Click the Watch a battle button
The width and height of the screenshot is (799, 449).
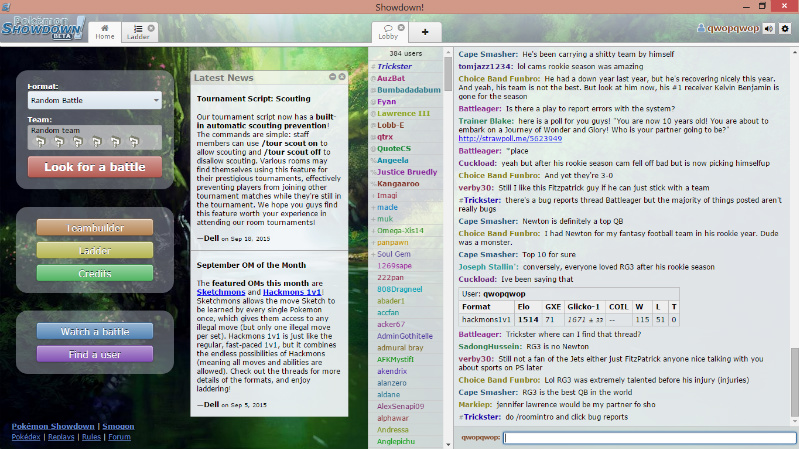coord(94,331)
